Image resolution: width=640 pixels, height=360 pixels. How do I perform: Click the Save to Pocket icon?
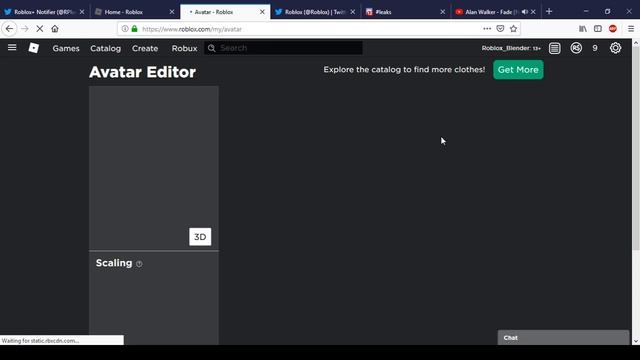(x=500, y=29)
